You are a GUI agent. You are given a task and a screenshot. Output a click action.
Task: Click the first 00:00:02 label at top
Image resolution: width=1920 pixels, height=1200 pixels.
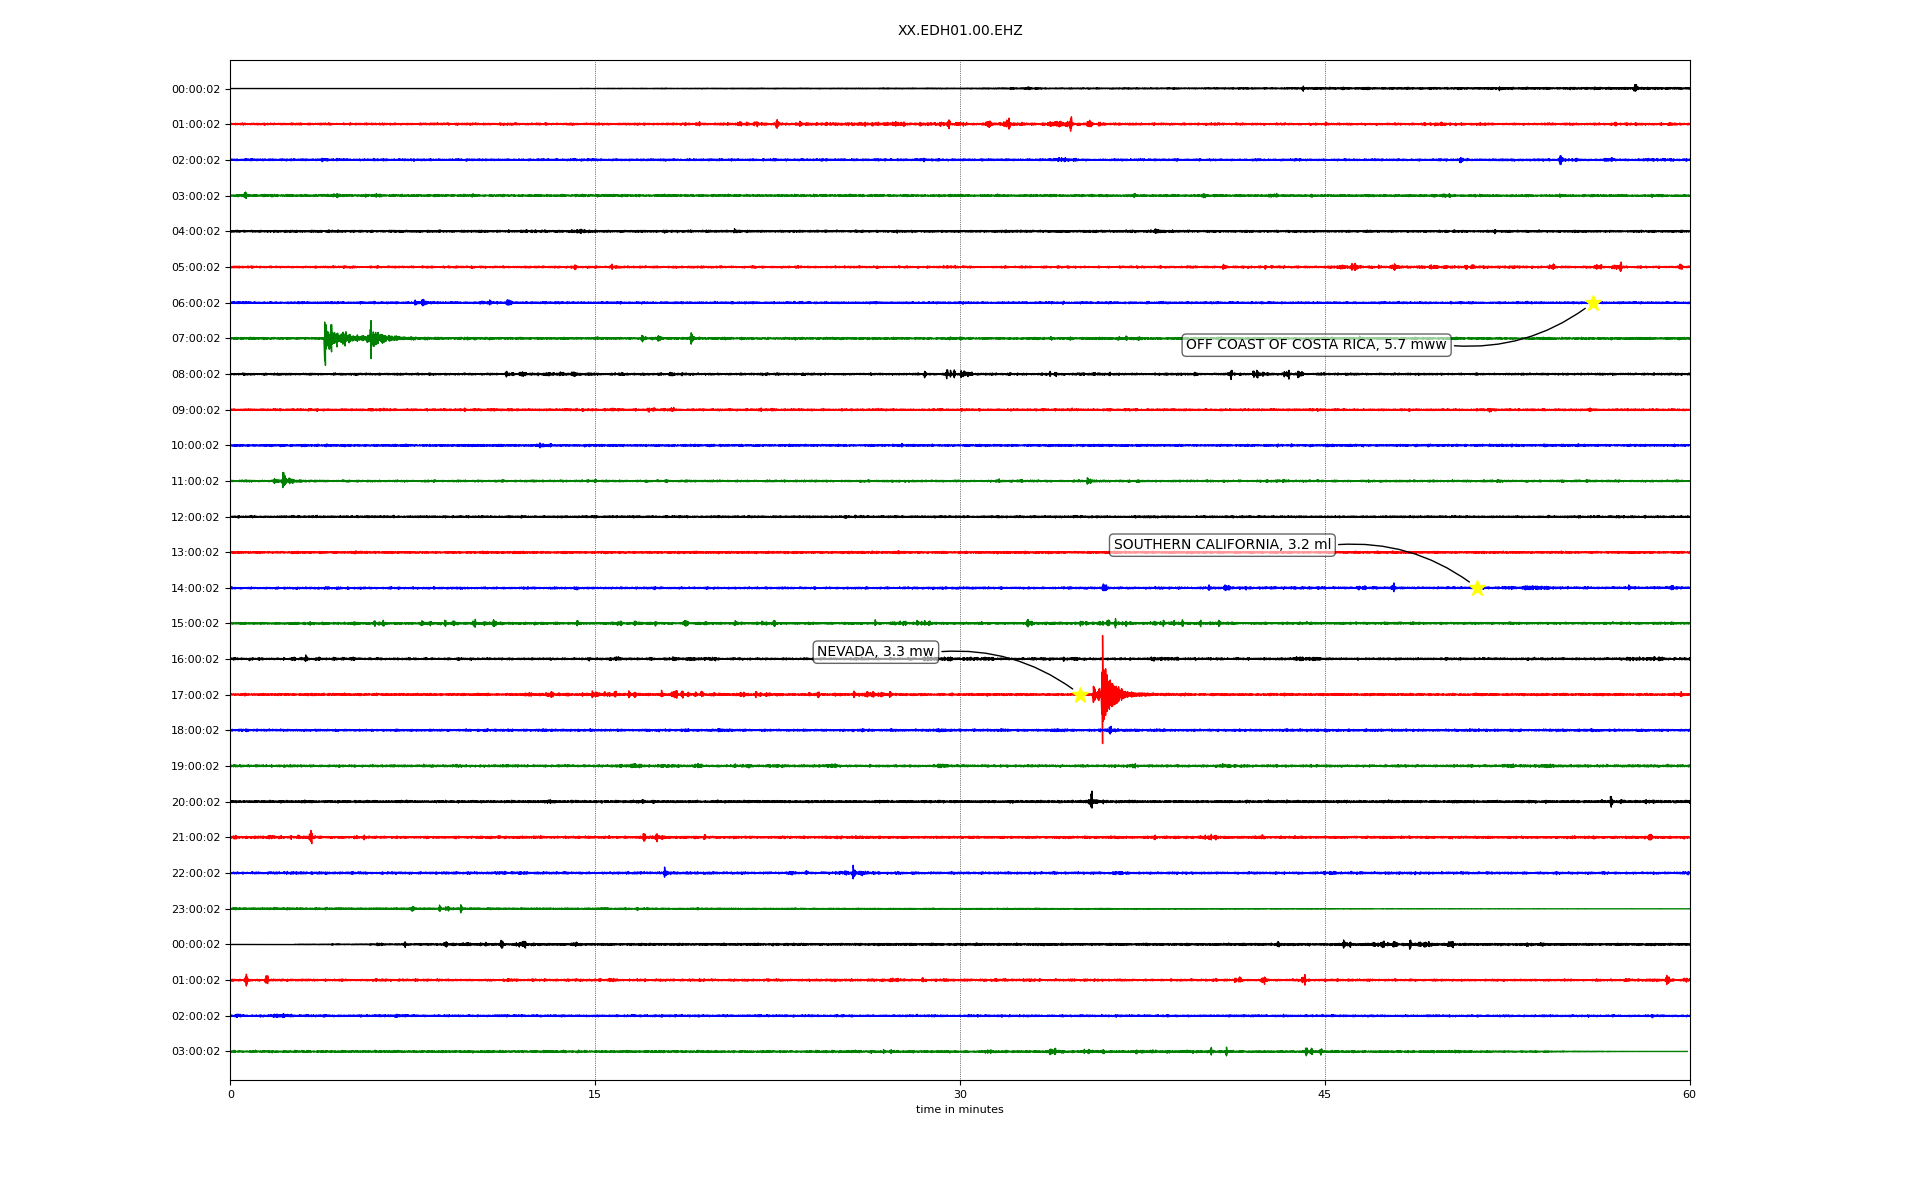coord(195,89)
